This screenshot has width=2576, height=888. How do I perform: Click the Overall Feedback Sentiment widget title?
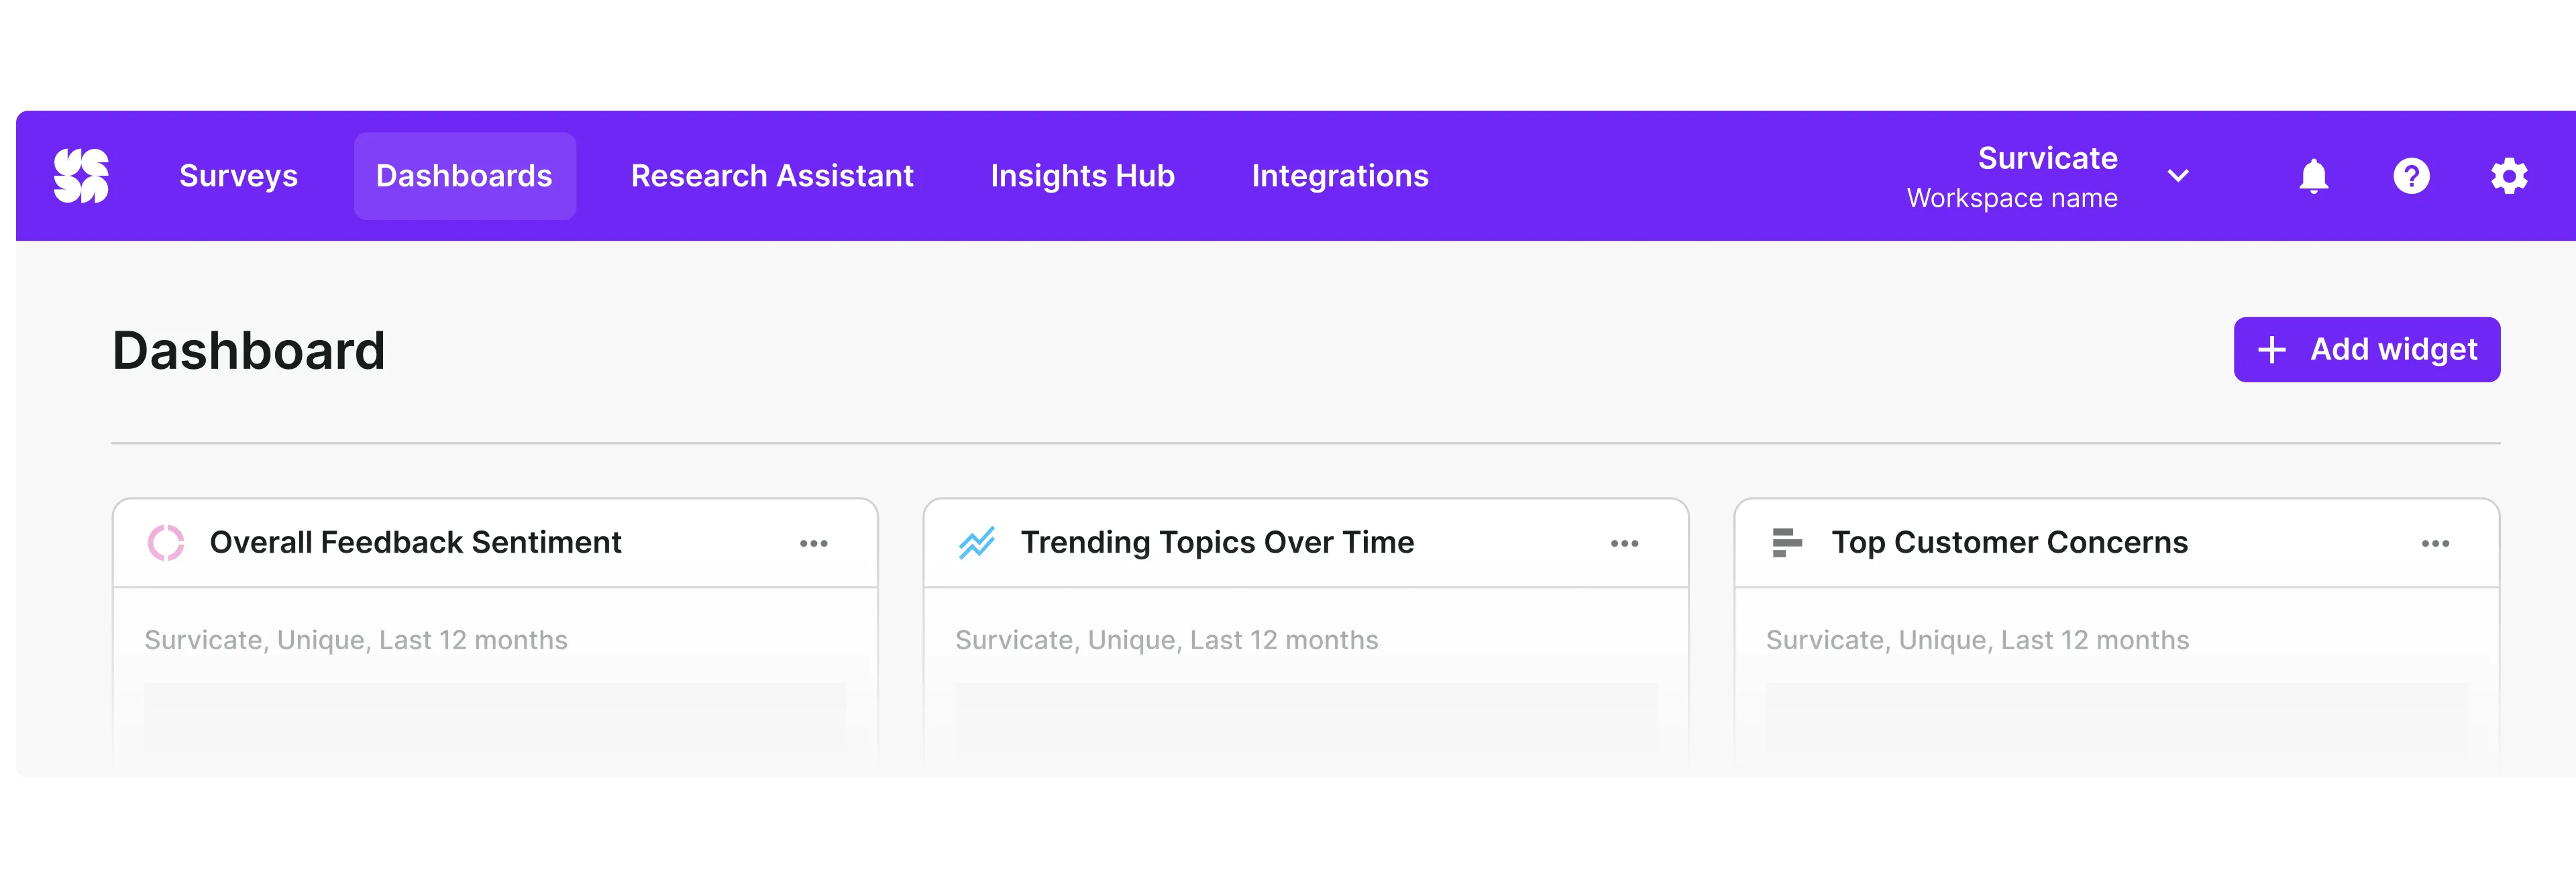click(x=415, y=542)
